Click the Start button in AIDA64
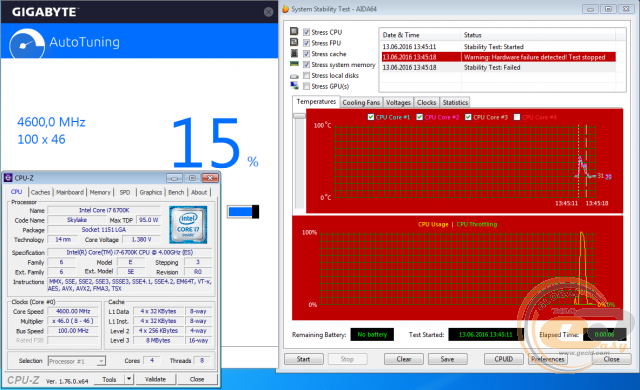640x390 pixels. 303,359
